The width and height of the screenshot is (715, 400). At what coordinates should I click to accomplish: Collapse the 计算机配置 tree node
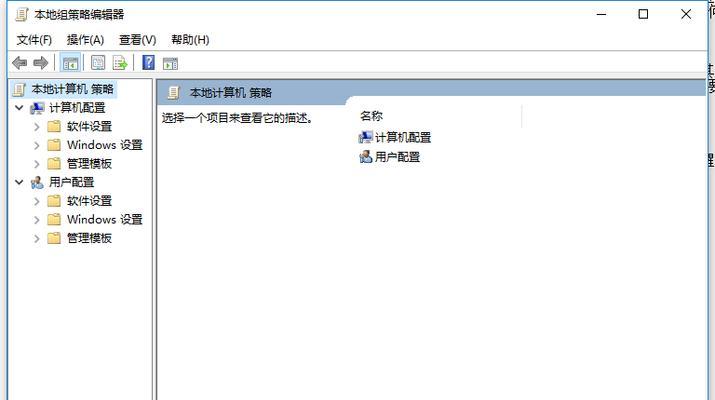pos(19,108)
